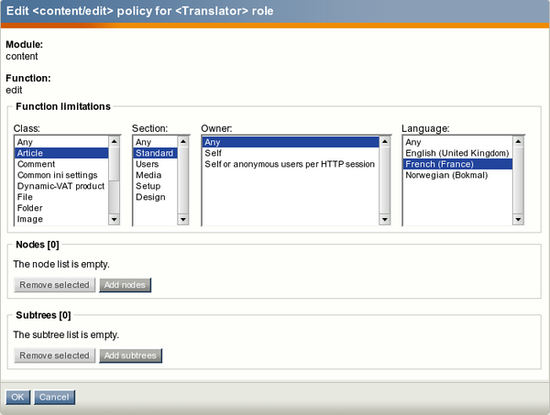Viewport: 550px width, 415px height.
Task: Select 'Article' in the Class list
Action: coord(61,153)
